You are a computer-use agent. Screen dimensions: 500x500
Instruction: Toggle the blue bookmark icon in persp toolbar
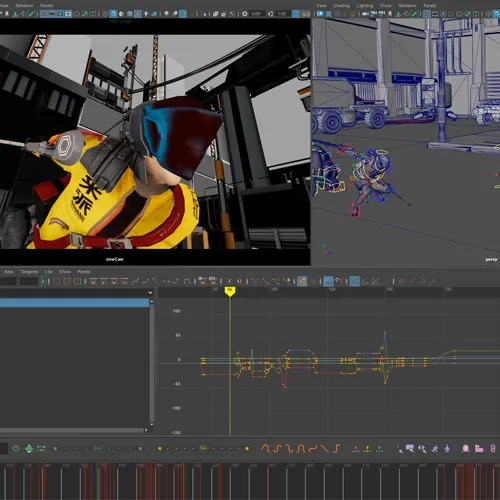[320, 14]
